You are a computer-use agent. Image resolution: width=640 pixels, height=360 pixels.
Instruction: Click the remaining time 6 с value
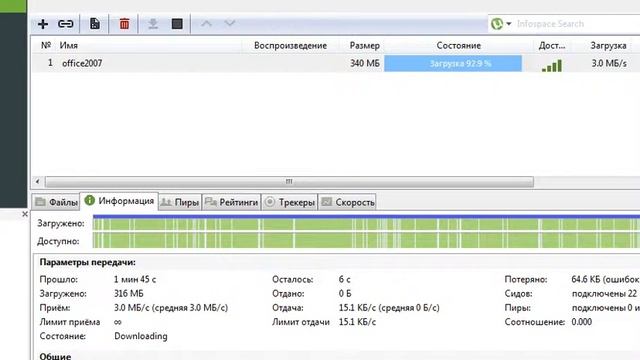pos(344,280)
